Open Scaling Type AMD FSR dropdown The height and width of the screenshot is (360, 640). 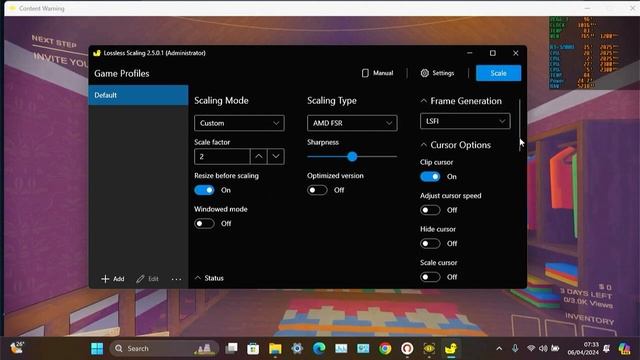(352, 123)
